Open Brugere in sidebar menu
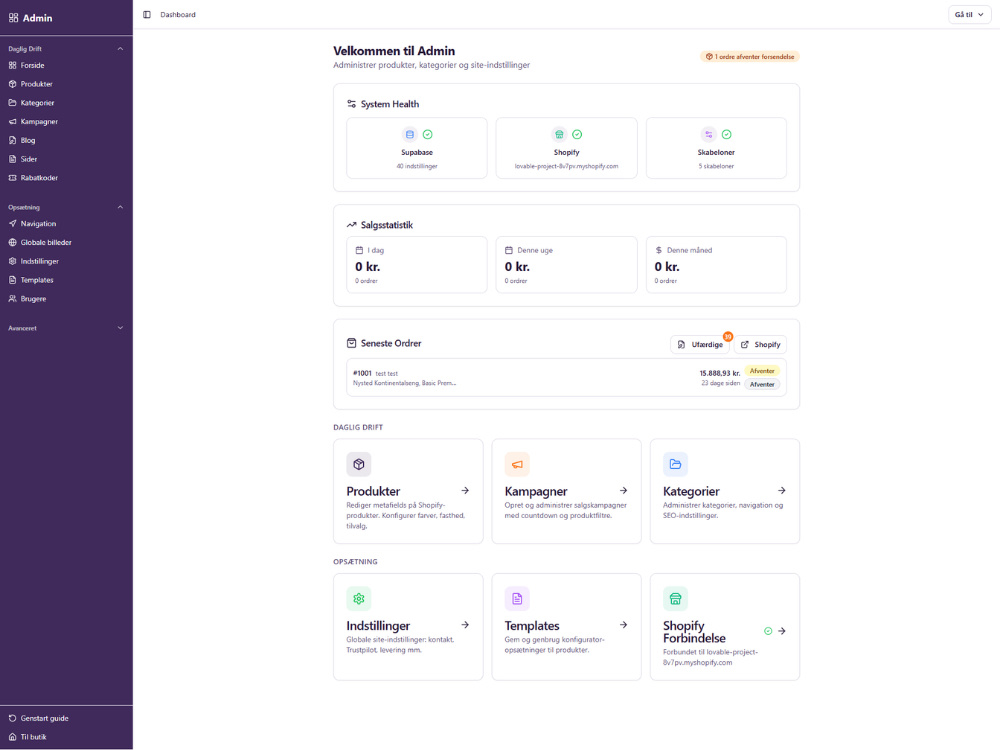 click(66, 298)
